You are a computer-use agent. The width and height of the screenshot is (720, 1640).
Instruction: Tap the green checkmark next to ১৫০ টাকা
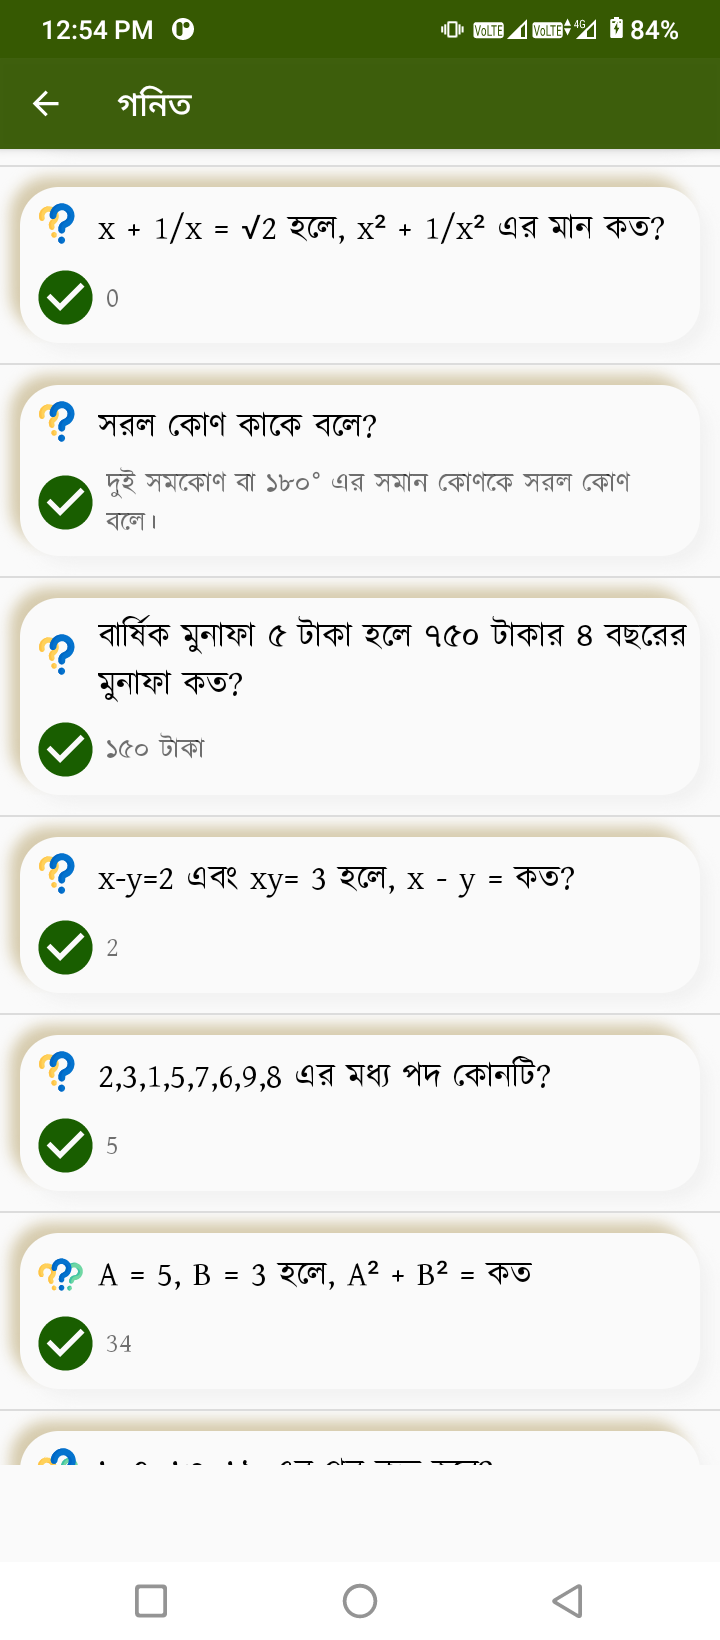64,748
